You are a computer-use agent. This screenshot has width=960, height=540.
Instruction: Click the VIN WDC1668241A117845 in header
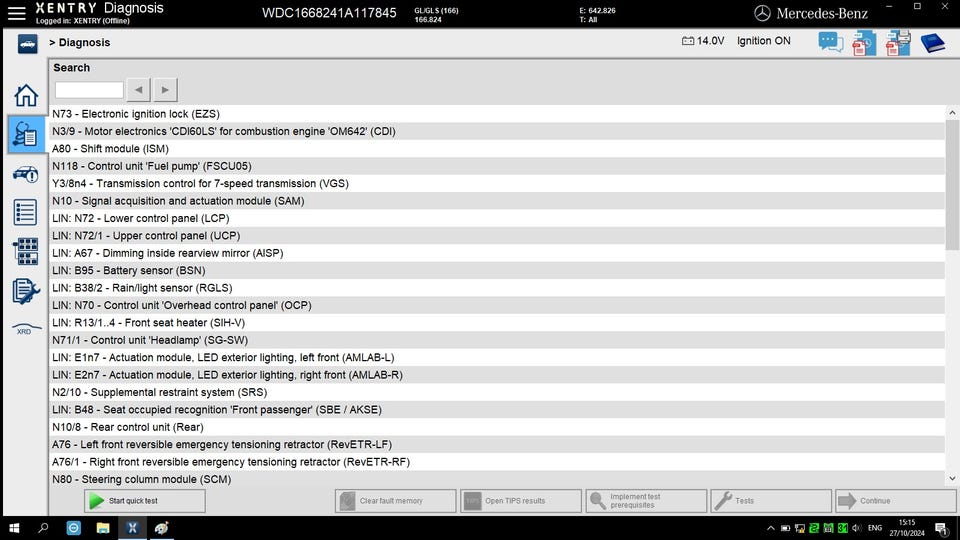pos(329,13)
